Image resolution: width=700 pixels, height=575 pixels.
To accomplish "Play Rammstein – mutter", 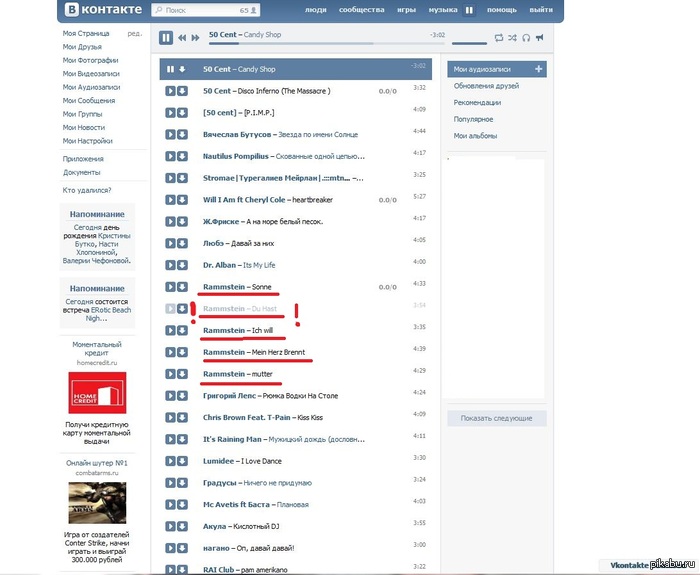I will click(170, 374).
